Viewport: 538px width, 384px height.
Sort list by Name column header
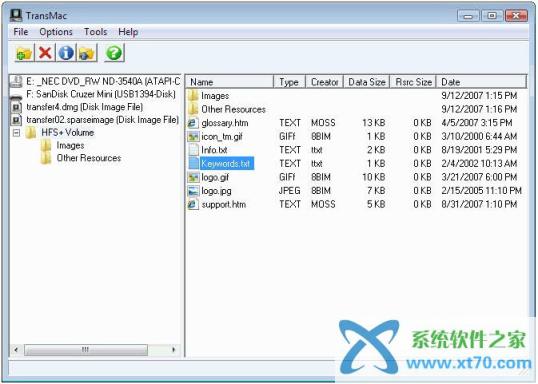click(230, 82)
